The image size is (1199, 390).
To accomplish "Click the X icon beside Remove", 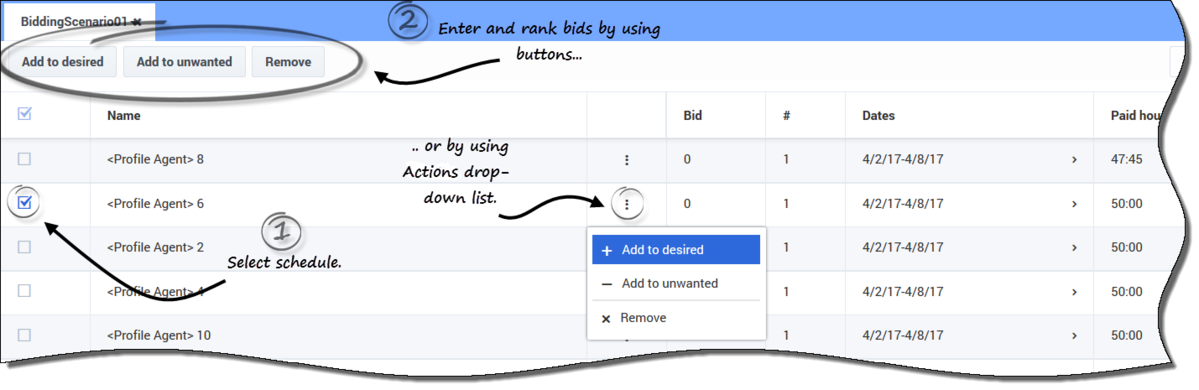I will click(x=606, y=318).
